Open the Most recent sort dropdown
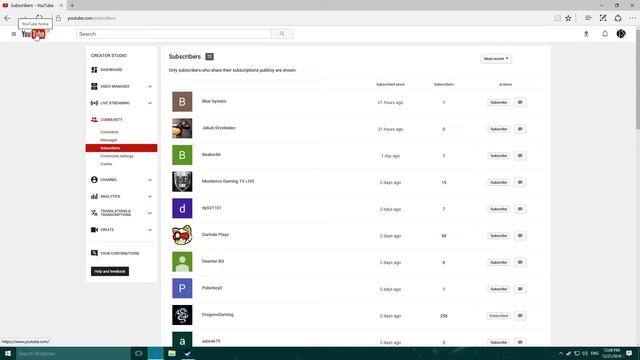The image size is (640, 360). tap(496, 59)
